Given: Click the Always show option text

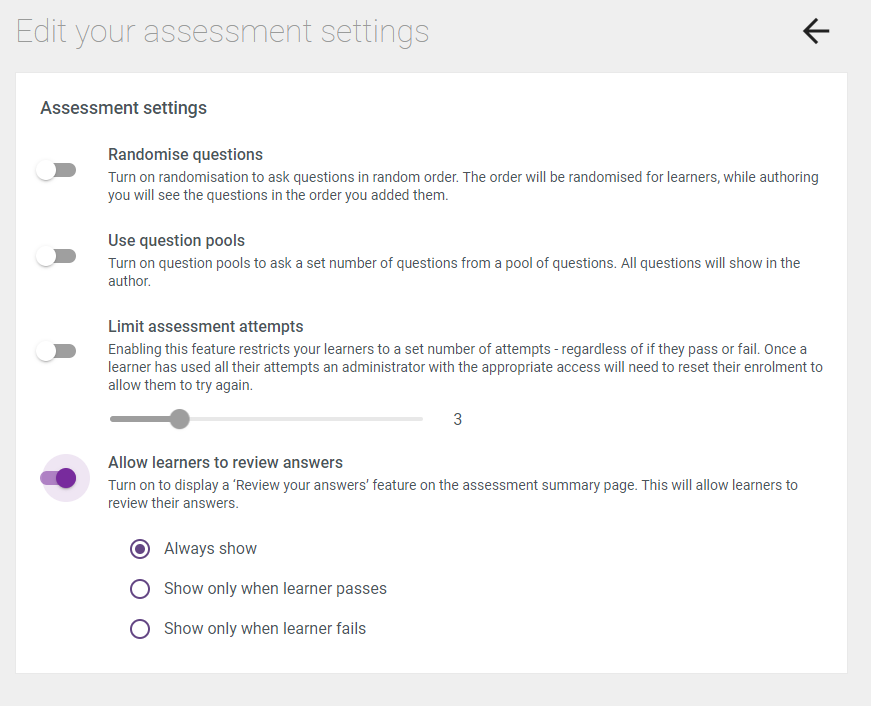Looking at the screenshot, I should tap(210, 548).
